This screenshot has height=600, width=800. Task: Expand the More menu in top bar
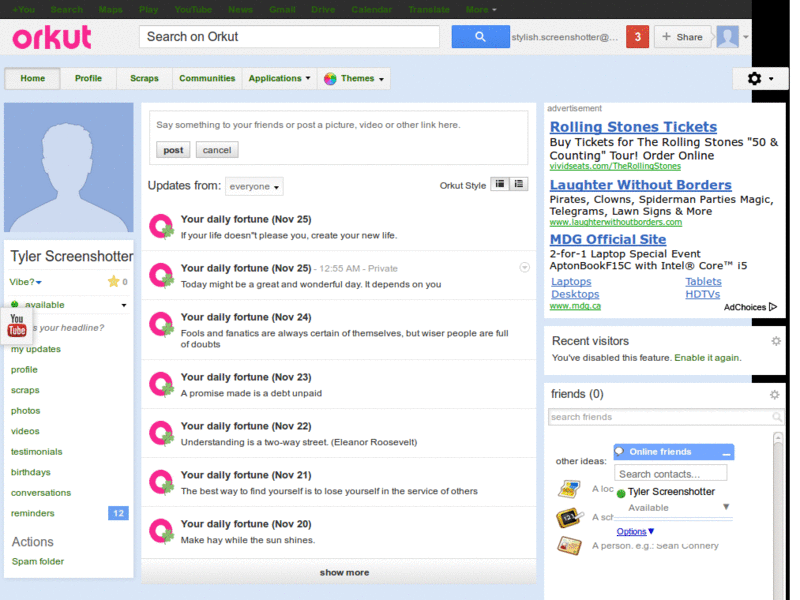point(481,9)
